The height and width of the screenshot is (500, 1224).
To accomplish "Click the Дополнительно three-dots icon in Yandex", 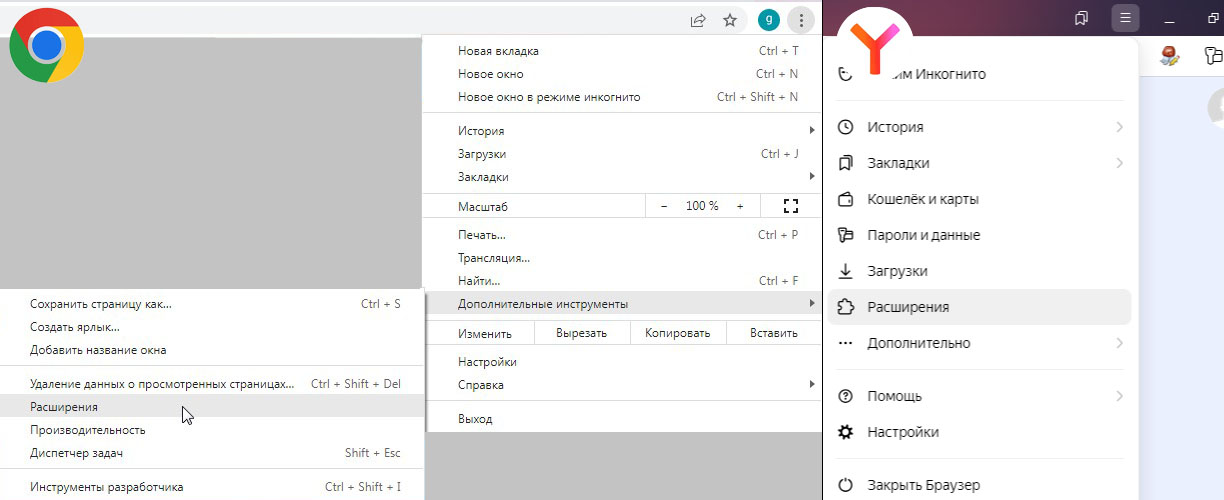I will 846,343.
